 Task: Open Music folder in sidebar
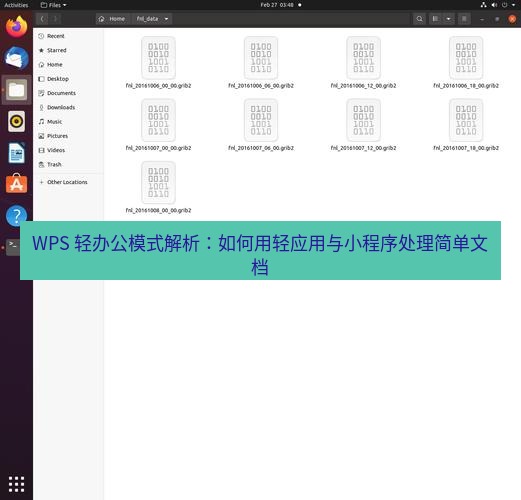(x=68, y=122)
